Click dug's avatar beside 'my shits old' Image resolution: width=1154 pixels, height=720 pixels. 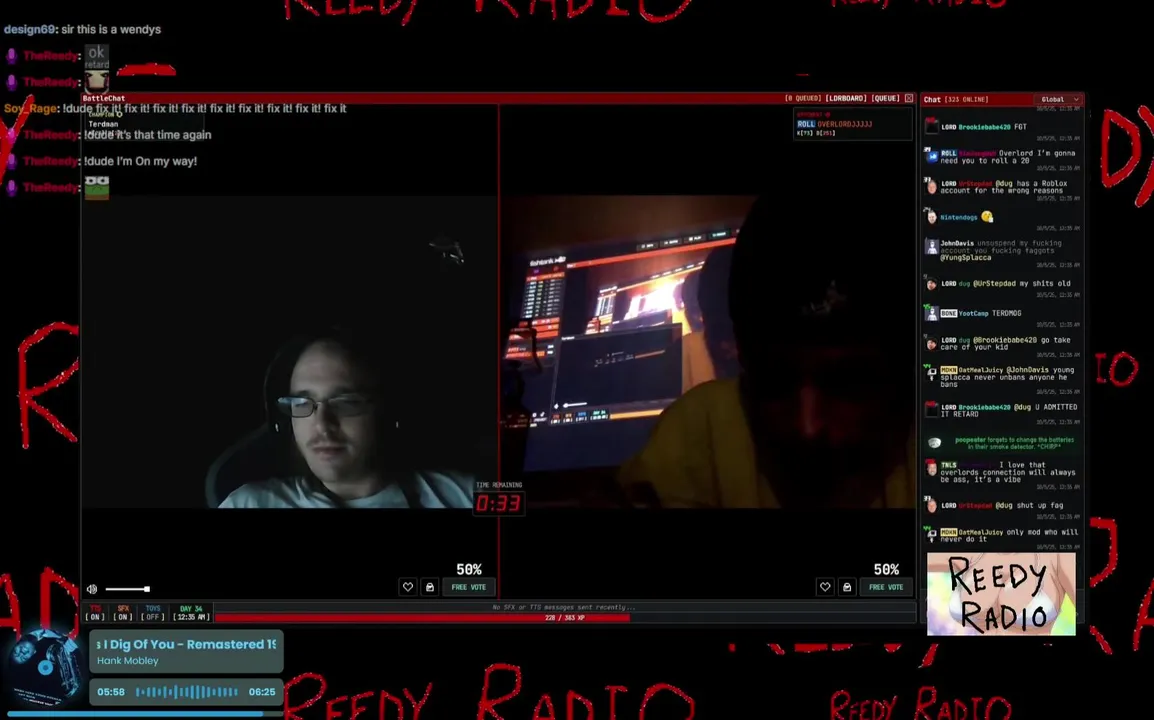932,283
